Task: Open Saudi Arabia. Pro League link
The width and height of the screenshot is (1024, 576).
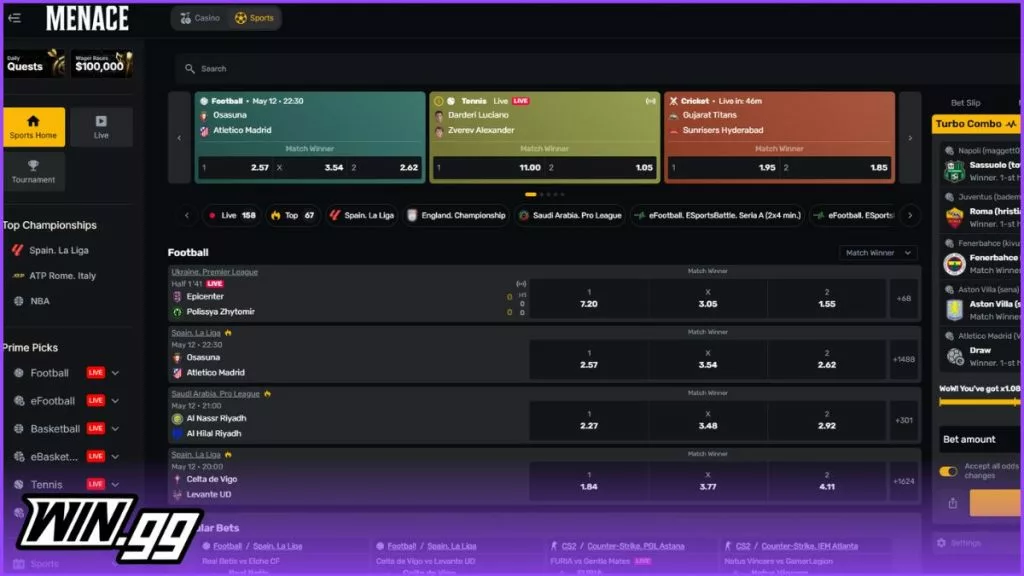Action: click(x=216, y=394)
